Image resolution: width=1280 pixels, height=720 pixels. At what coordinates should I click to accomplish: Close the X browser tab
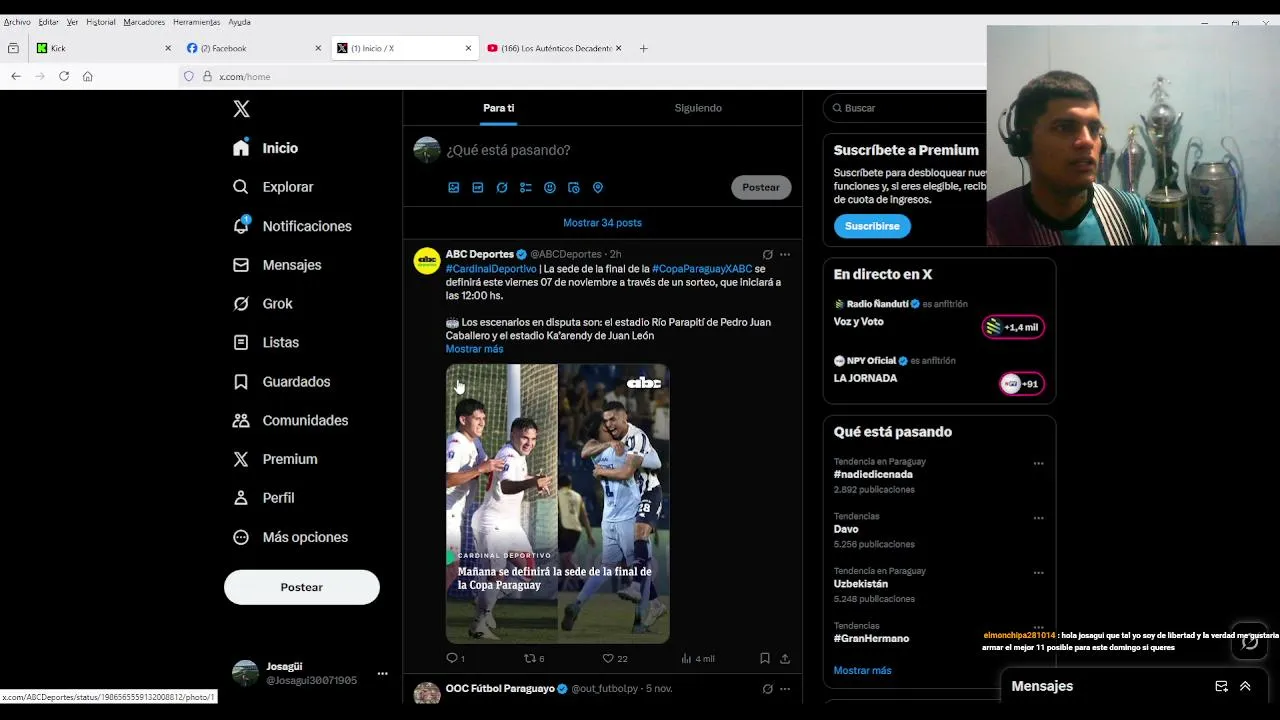tap(468, 48)
